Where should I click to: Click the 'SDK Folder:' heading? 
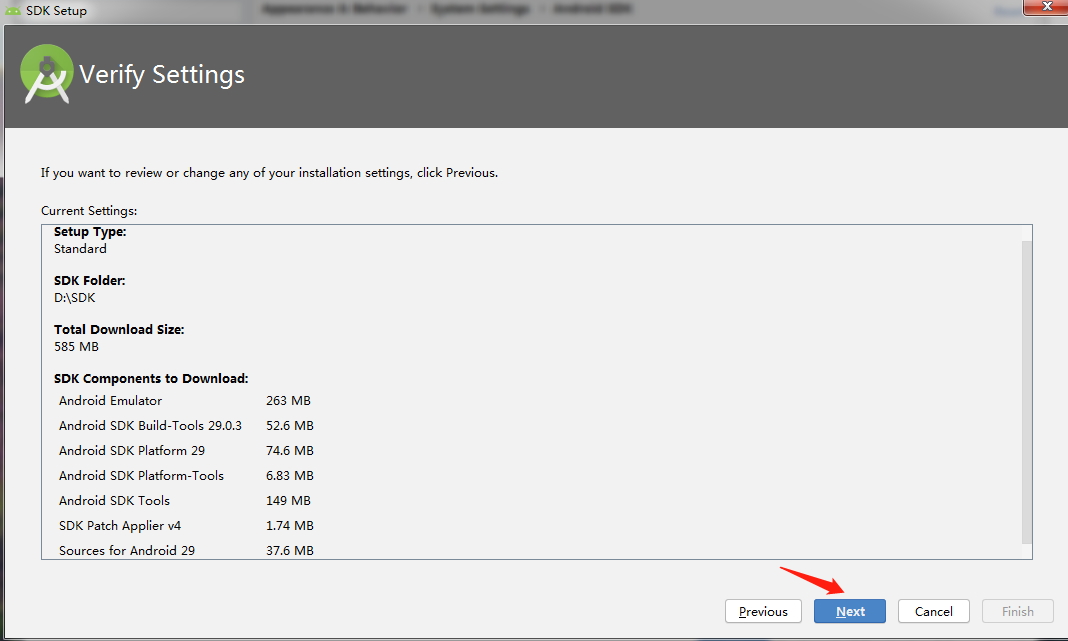tap(89, 281)
